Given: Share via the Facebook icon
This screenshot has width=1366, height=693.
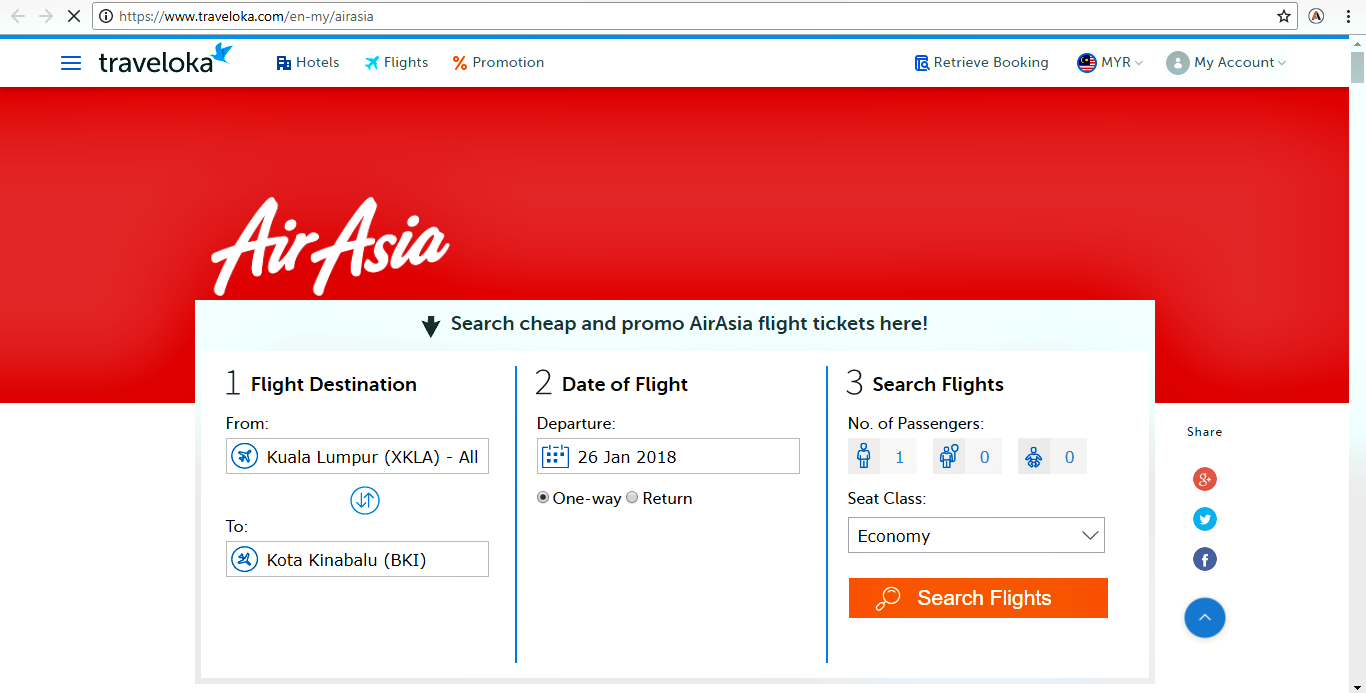Looking at the screenshot, I should coord(1204,559).
